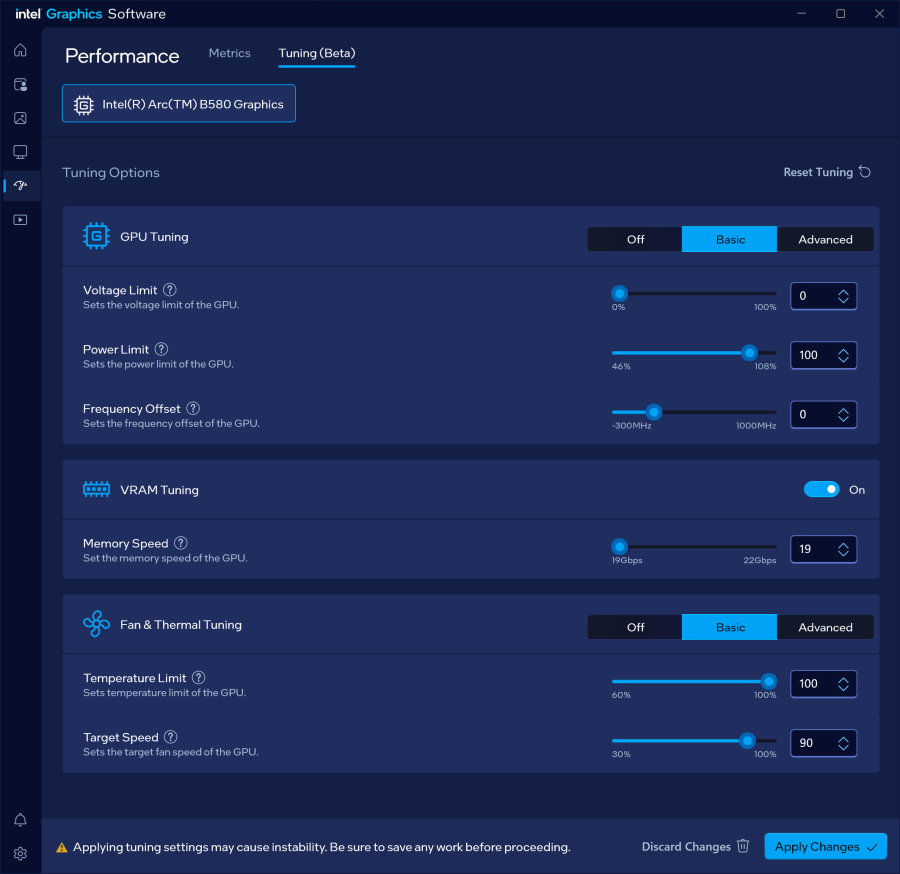Maximize the Intel Graphics Software window
The image size is (900, 874).
[x=840, y=14]
